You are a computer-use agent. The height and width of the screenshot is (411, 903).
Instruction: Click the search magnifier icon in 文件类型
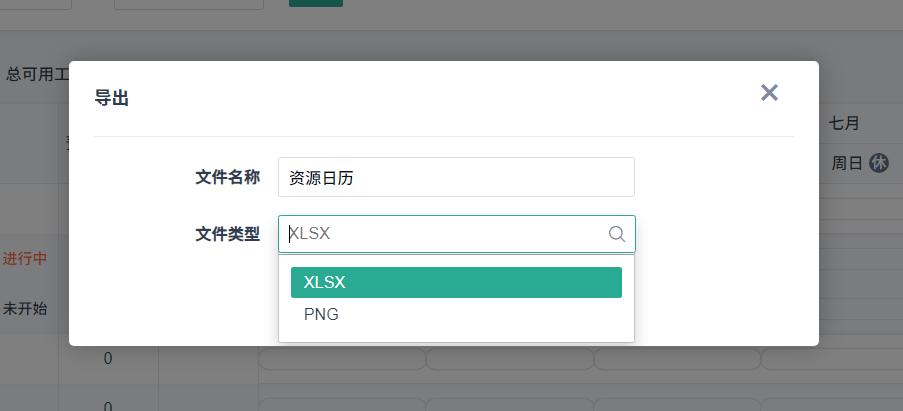pos(617,234)
